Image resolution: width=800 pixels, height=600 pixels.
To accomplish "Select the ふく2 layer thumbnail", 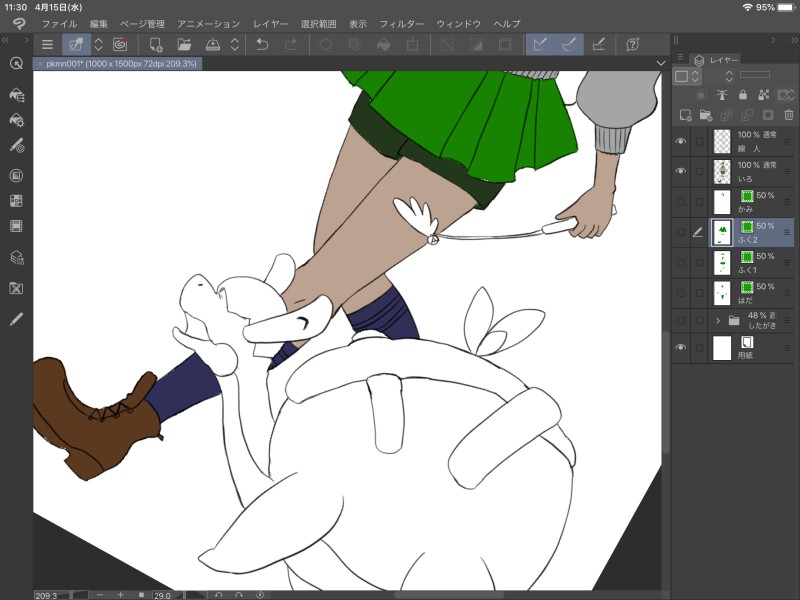I will (722, 233).
